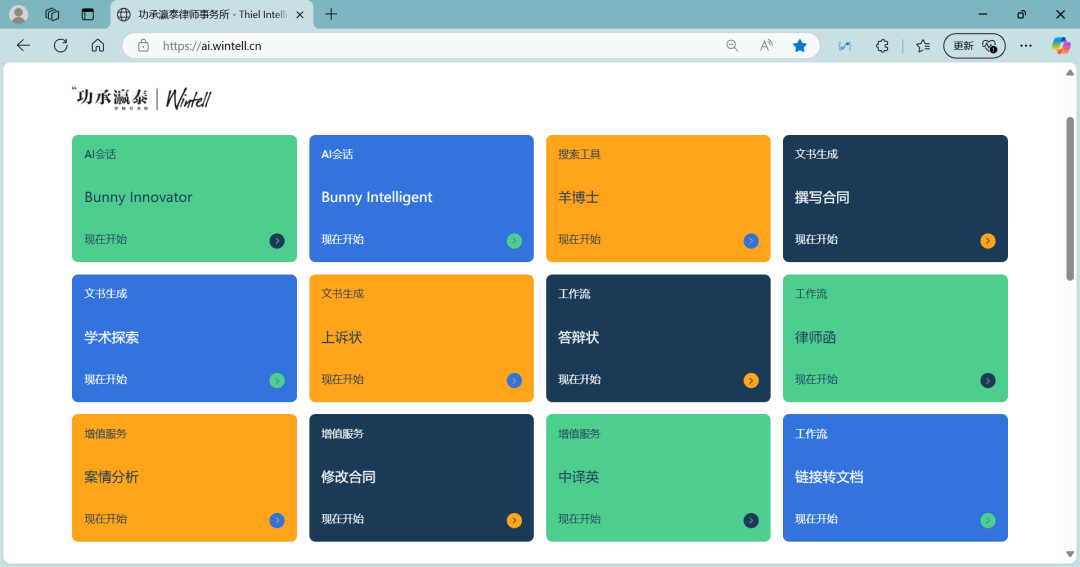Viewport: 1080px width, 567px height.
Task: Open the Copilot sidebar icon
Action: click(x=1060, y=45)
